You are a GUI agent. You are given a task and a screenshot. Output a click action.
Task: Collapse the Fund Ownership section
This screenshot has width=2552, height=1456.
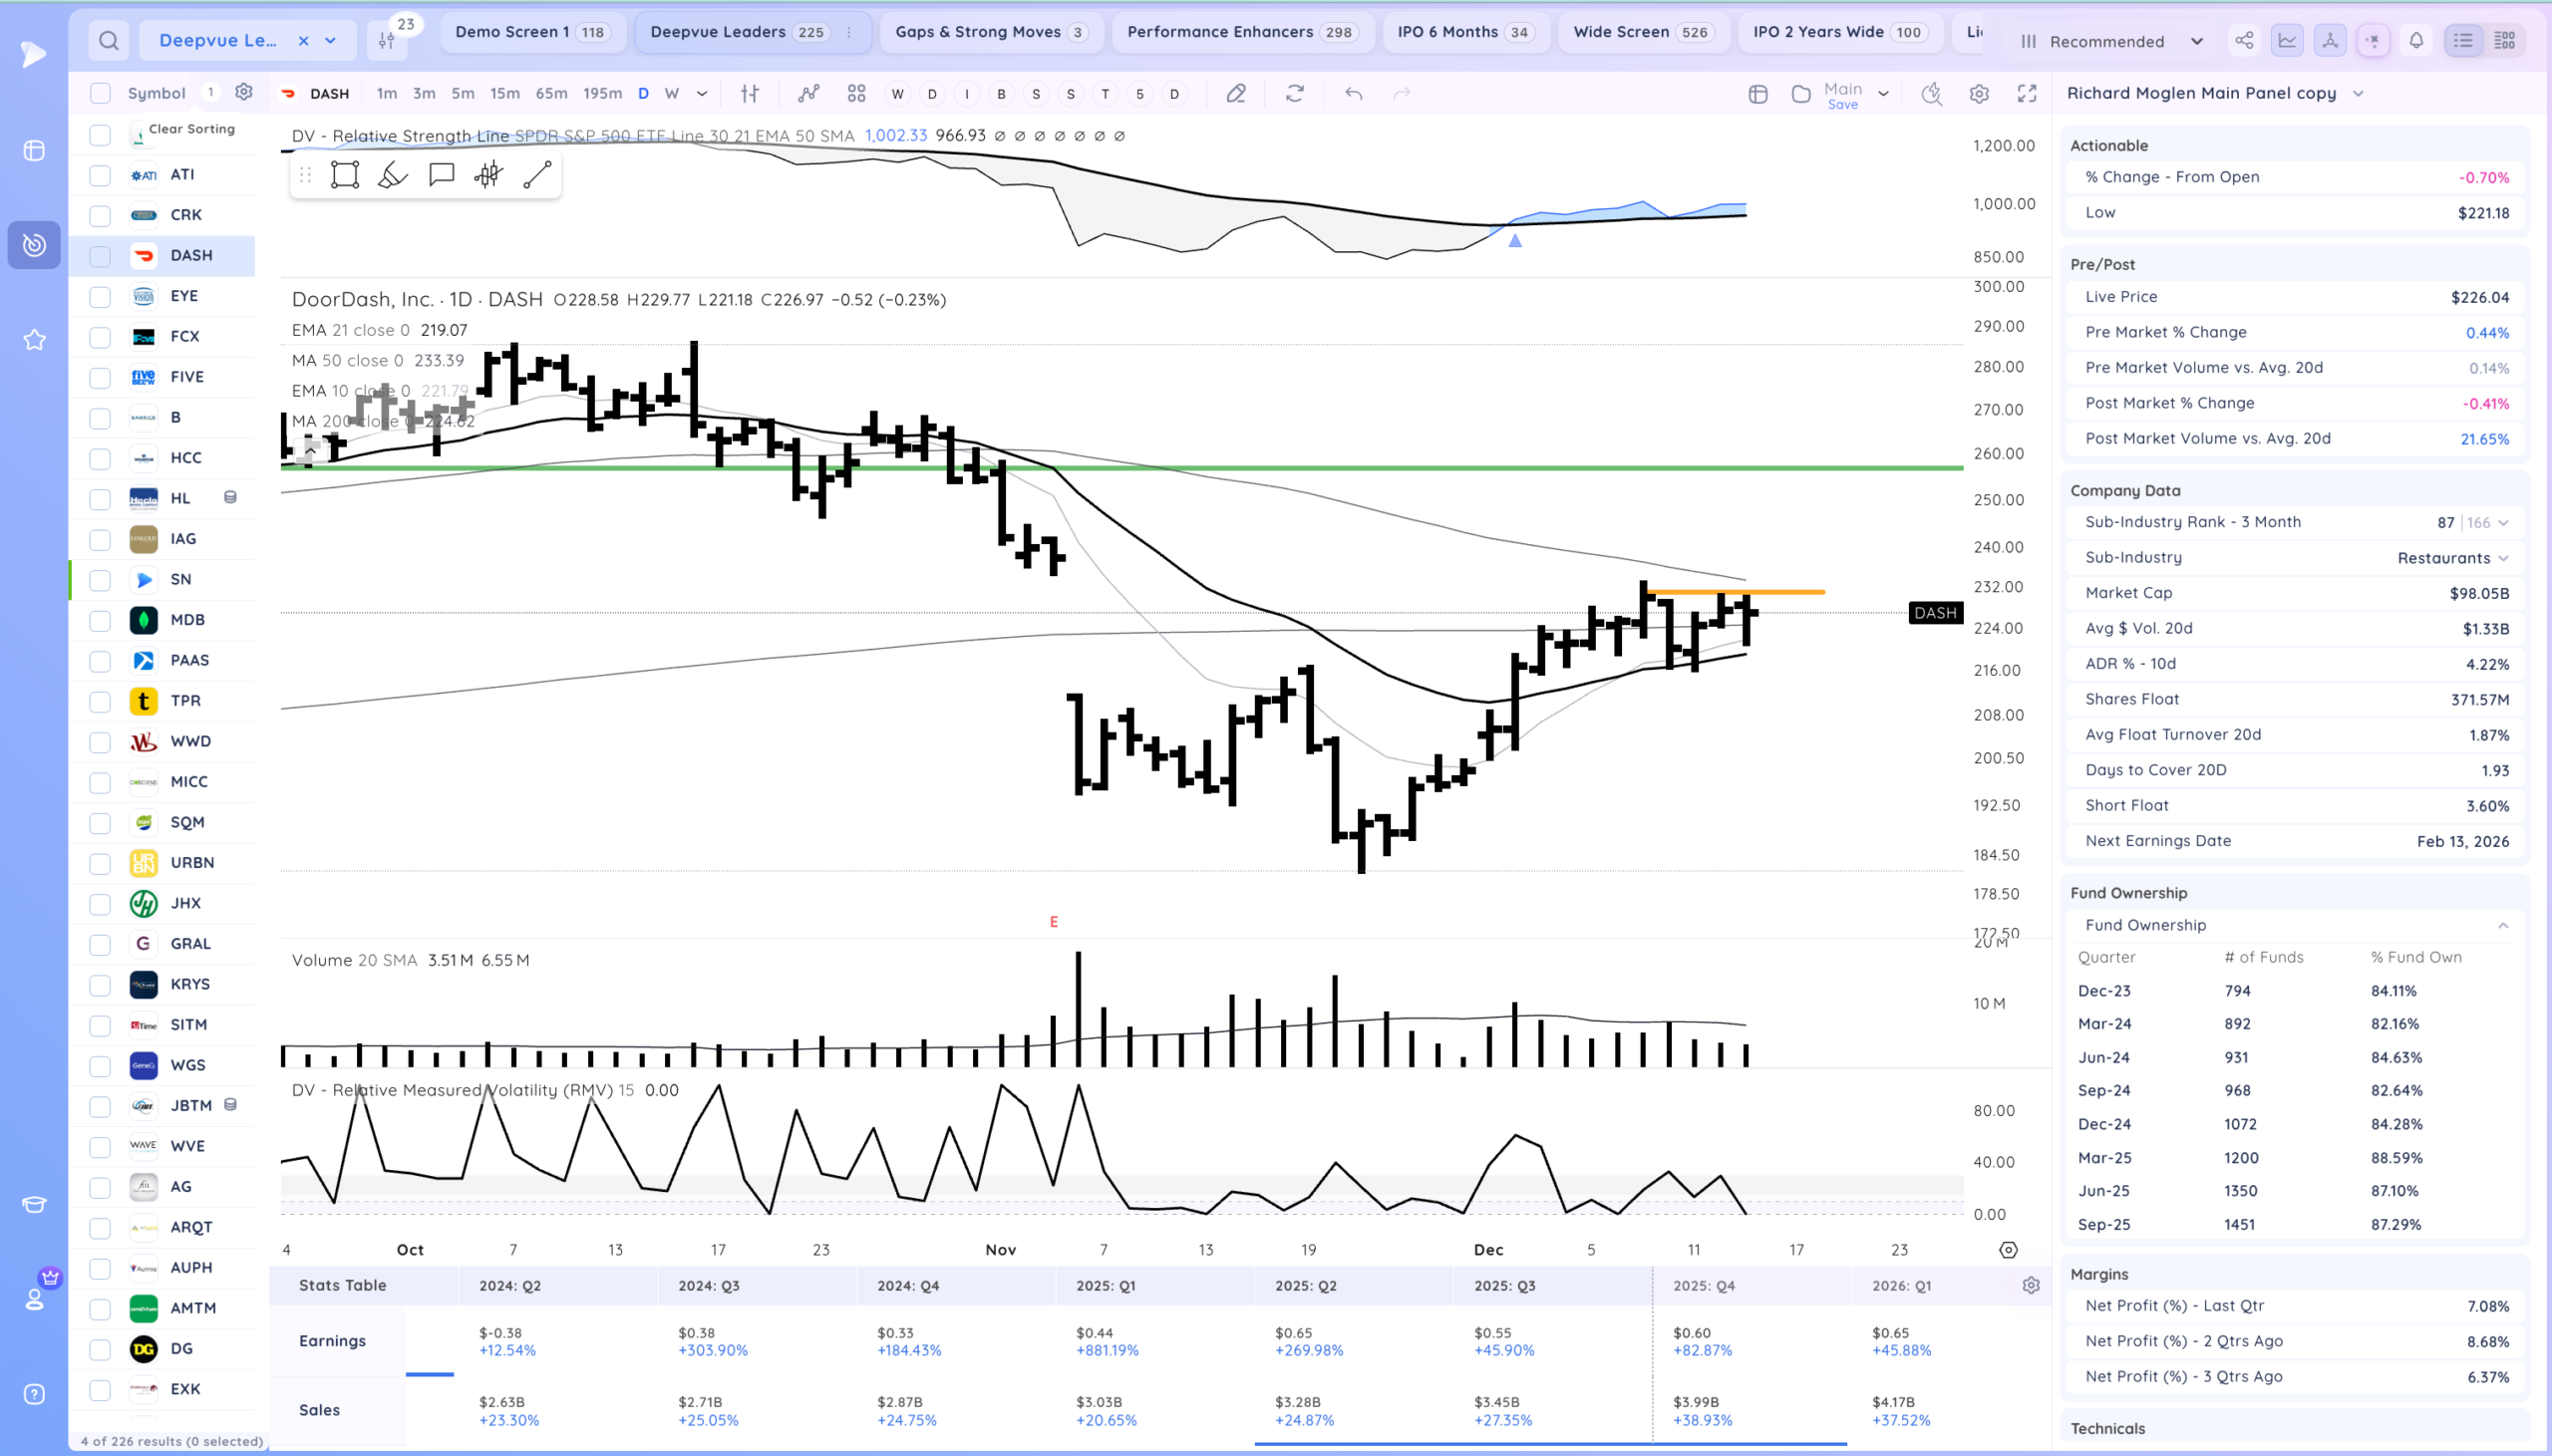click(2503, 926)
